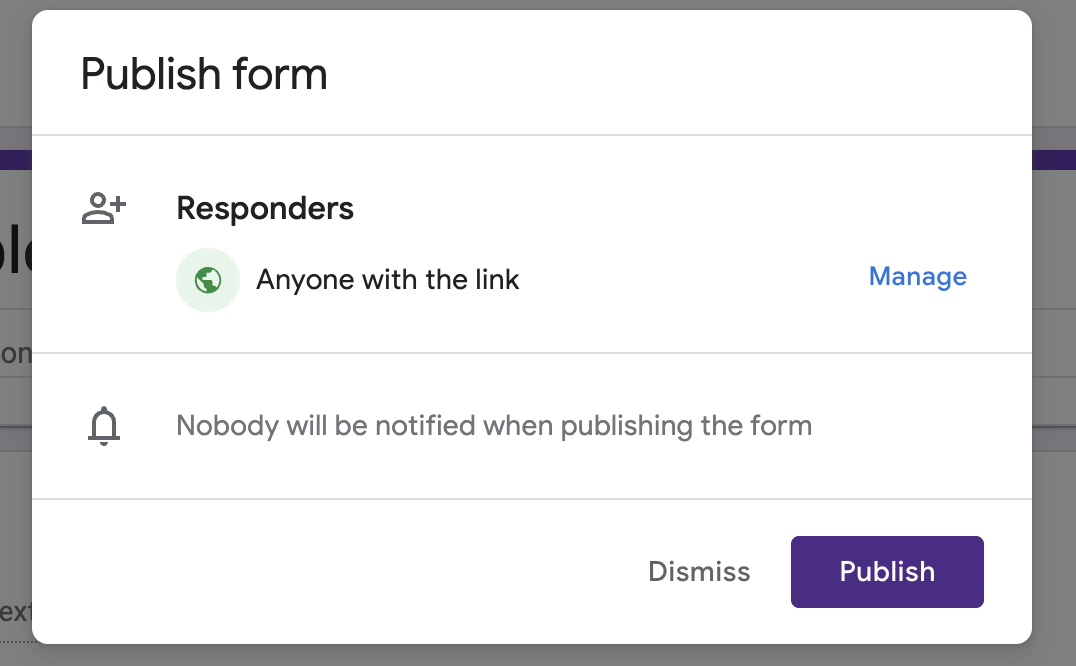Click the notification bell icon

point(104,426)
